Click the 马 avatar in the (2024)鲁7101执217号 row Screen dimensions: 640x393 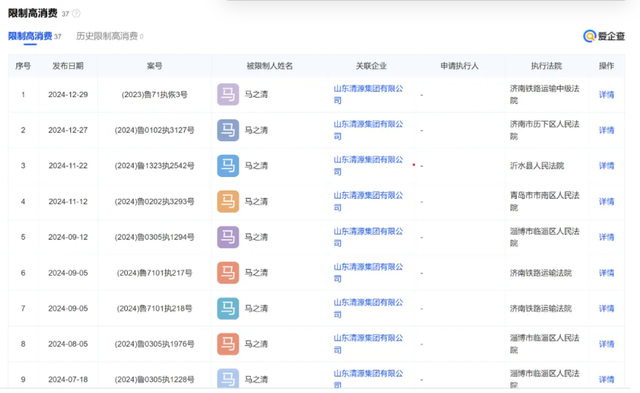(228, 273)
